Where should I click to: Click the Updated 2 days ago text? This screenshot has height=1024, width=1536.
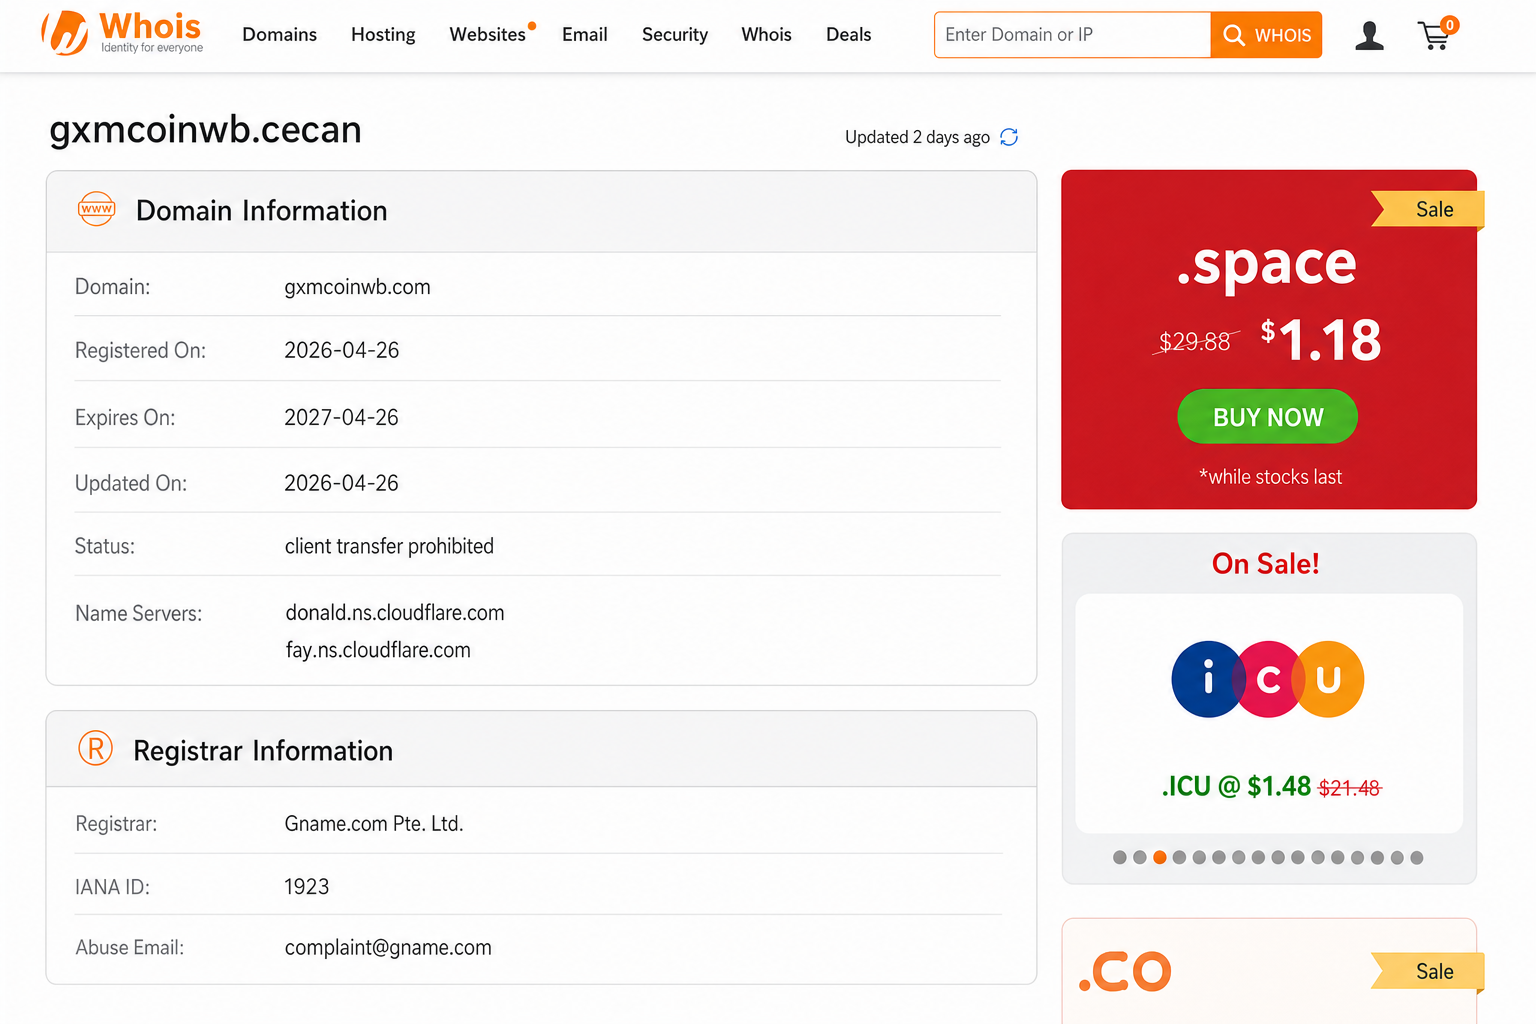[x=917, y=137]
